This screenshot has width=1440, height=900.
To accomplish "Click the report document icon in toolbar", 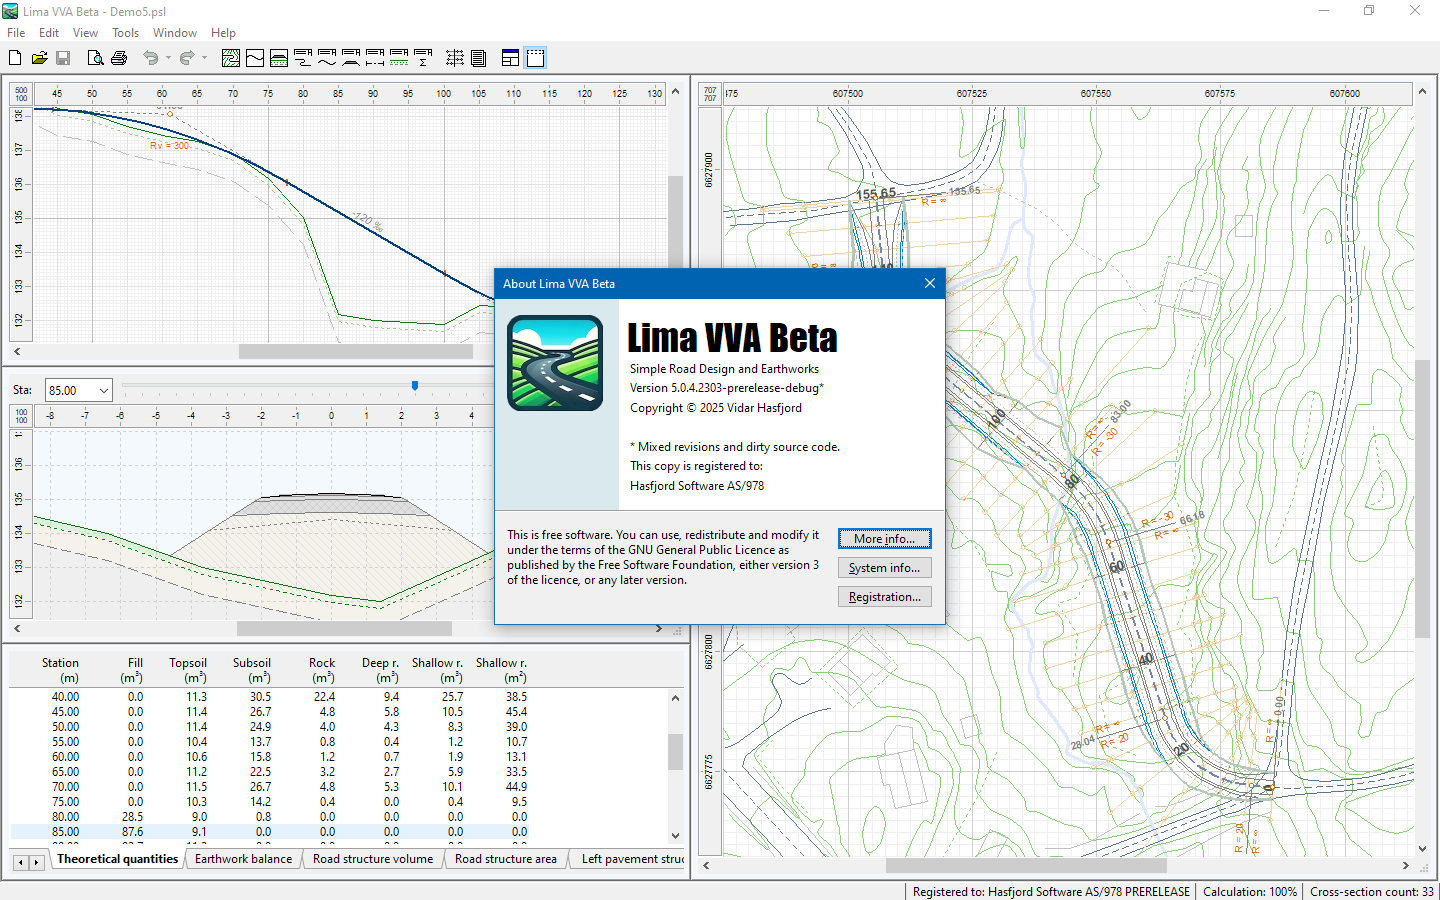I will pos(479,58).
